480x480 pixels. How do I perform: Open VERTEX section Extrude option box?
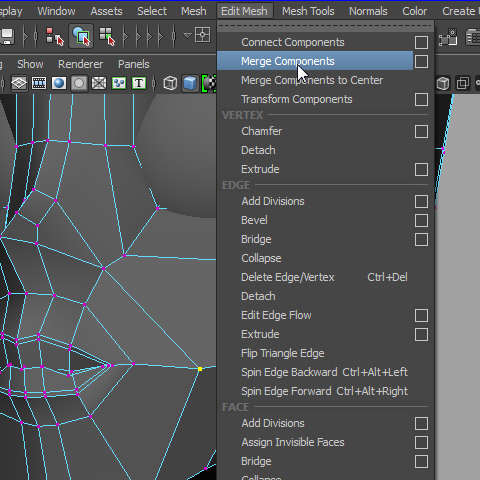click(421, 170)
